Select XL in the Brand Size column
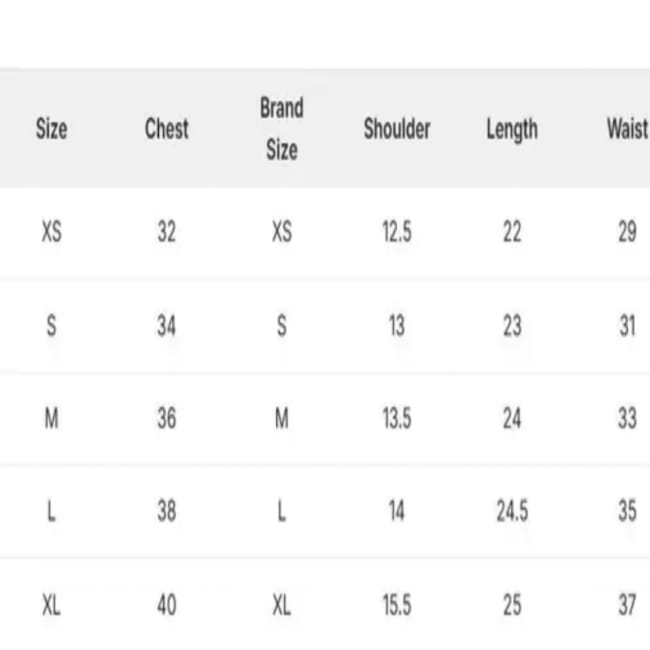The height and width of the screenshot is (650, 650). click(281, 604)
